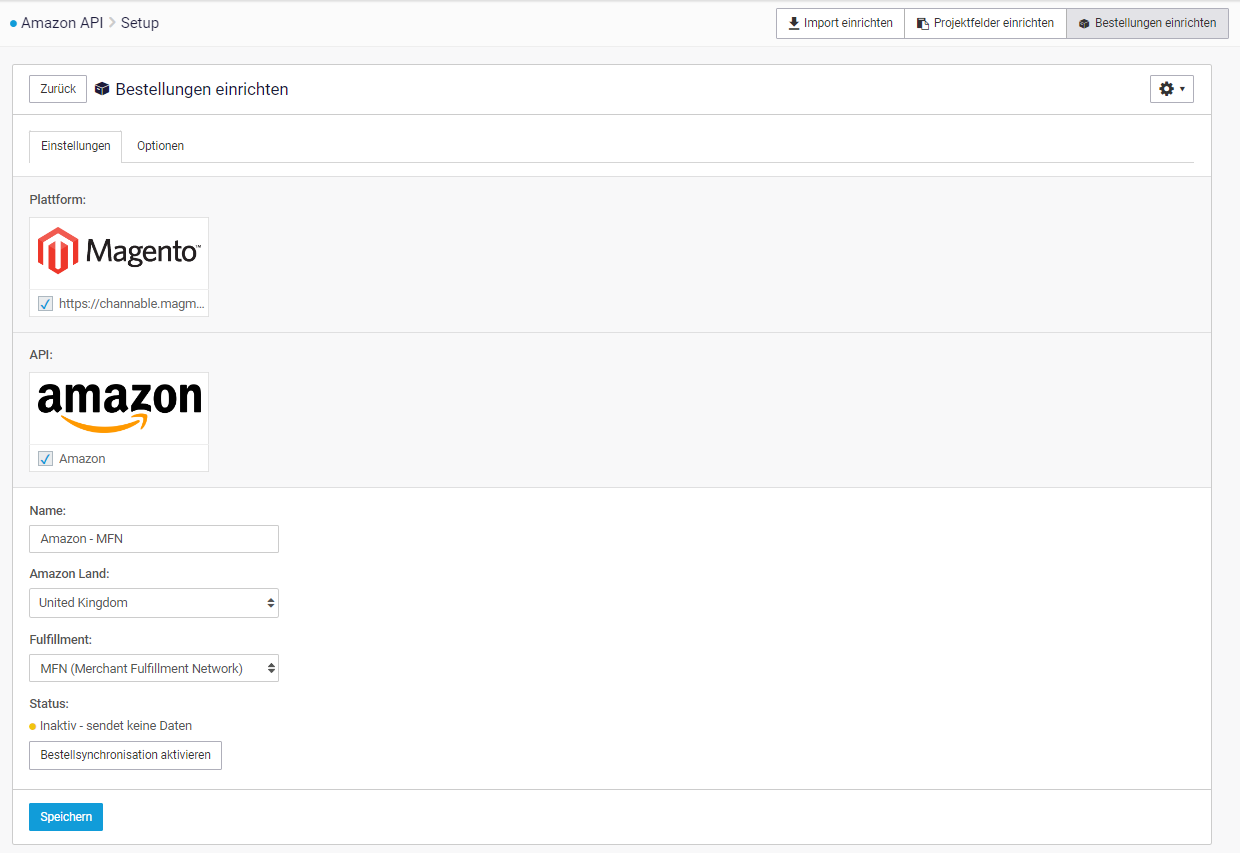Switch to the Optionen tab
1240x853 pixels.
[161, 146]
